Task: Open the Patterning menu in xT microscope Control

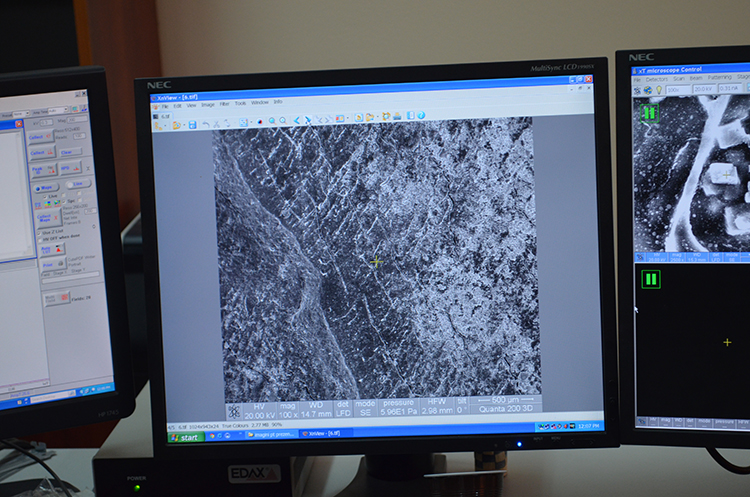Action: (720, 77)
